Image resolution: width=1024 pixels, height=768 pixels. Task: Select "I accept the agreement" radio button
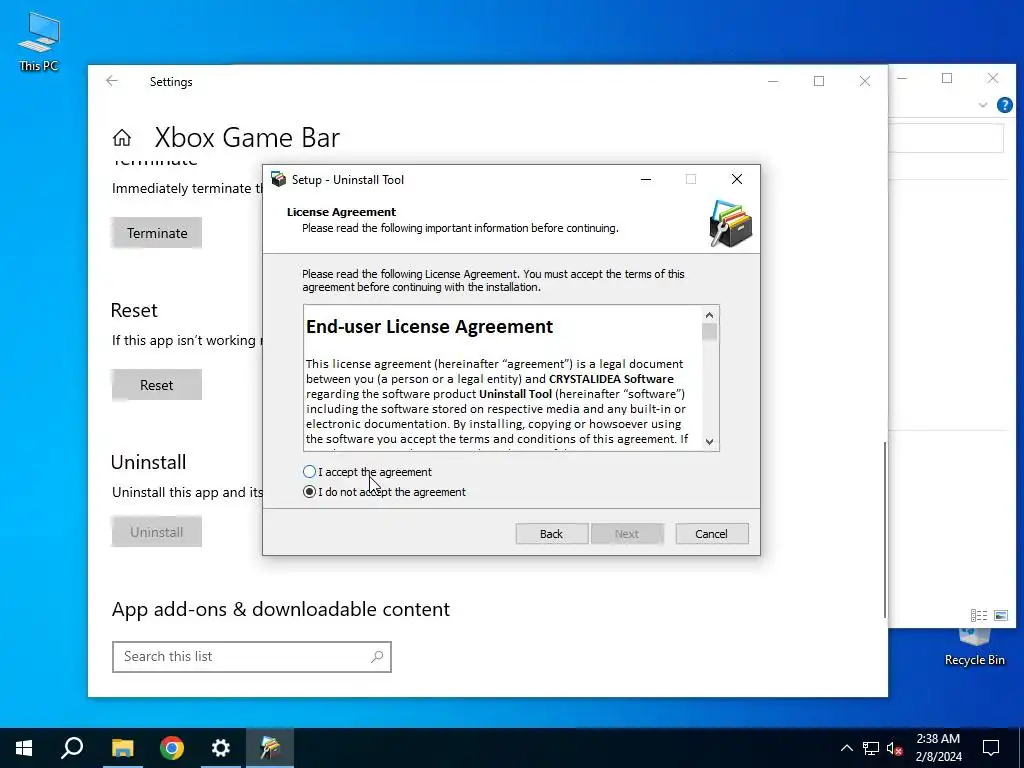point(310,472)
